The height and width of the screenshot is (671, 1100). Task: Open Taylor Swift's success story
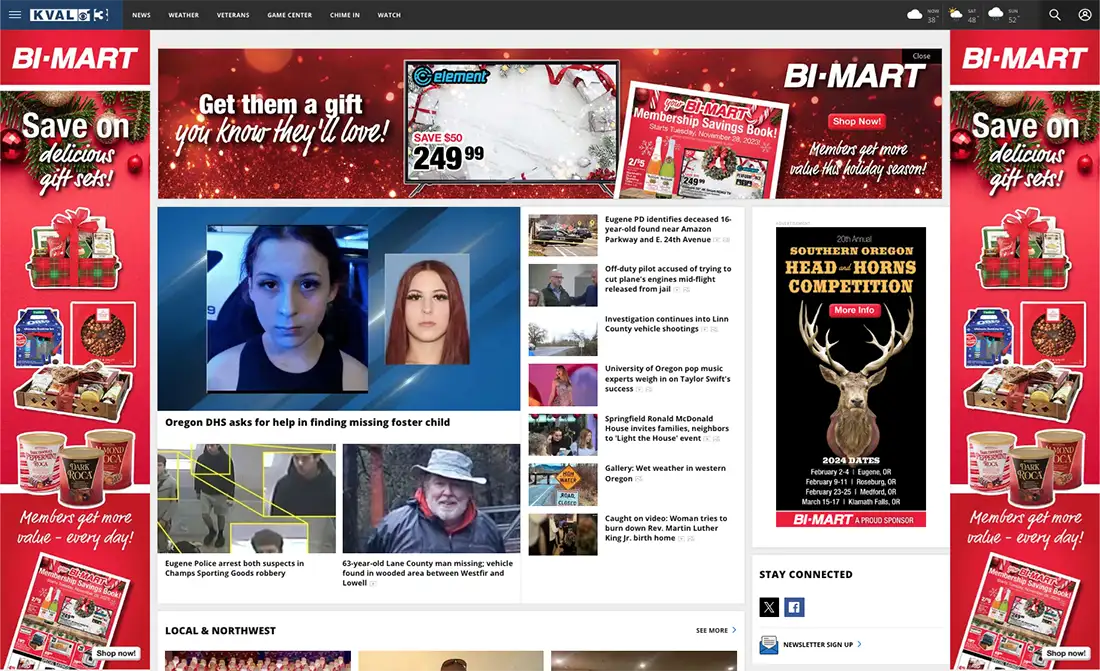point(667,378)
